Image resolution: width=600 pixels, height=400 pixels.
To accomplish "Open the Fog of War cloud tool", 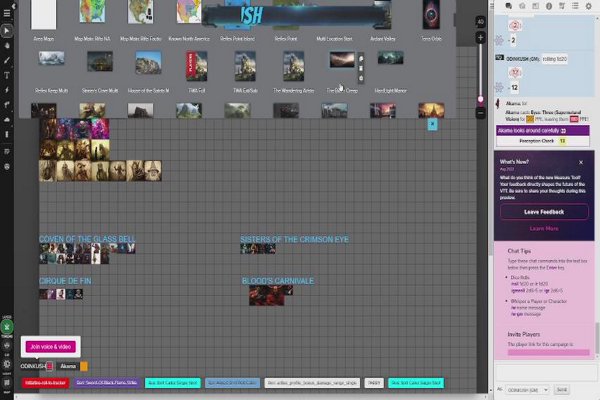I will click(x=7, y=119).
